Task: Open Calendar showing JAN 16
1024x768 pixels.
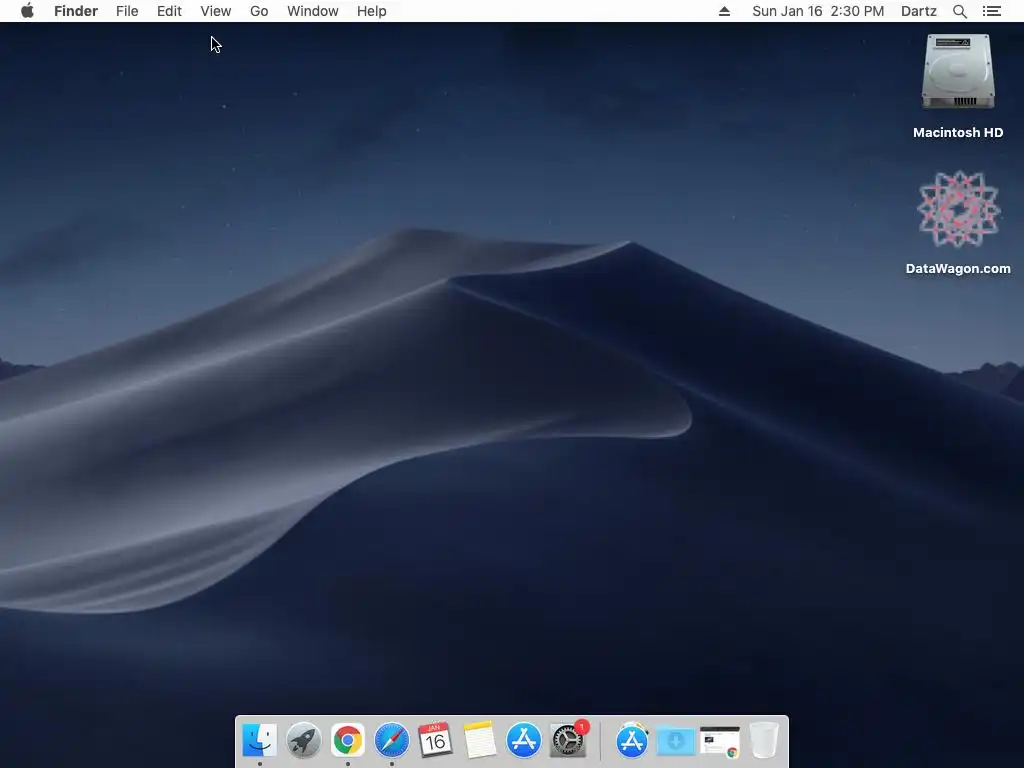Action: coord(435,741)
